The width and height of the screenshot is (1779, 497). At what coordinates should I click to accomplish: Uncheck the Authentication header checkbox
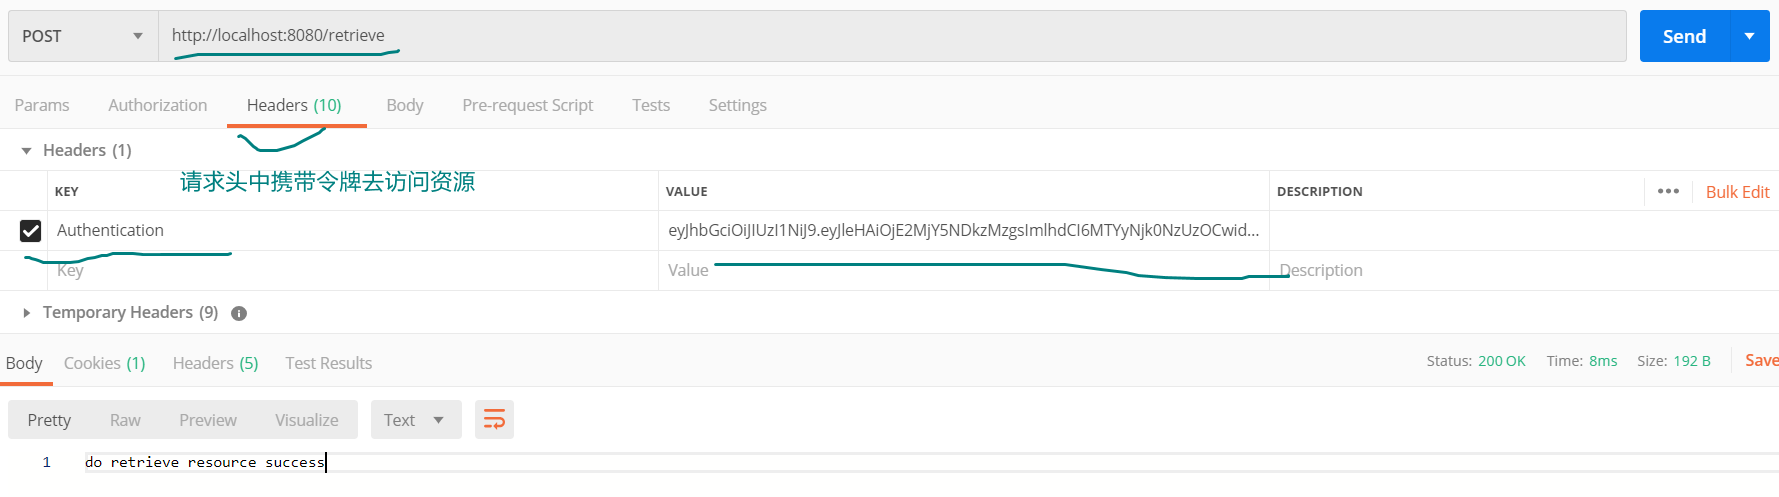(x=31, y=231)
